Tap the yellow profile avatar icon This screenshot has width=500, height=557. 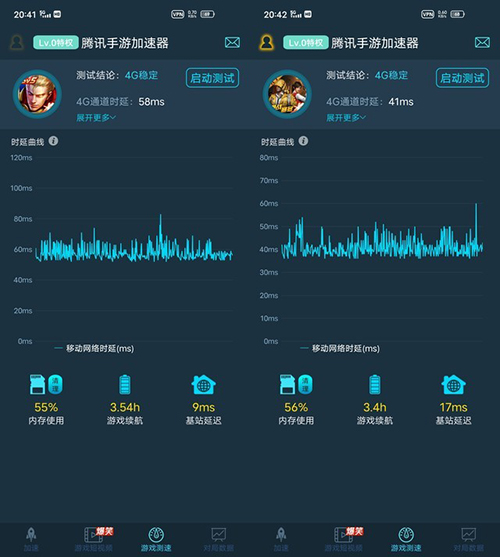(267, 43)
